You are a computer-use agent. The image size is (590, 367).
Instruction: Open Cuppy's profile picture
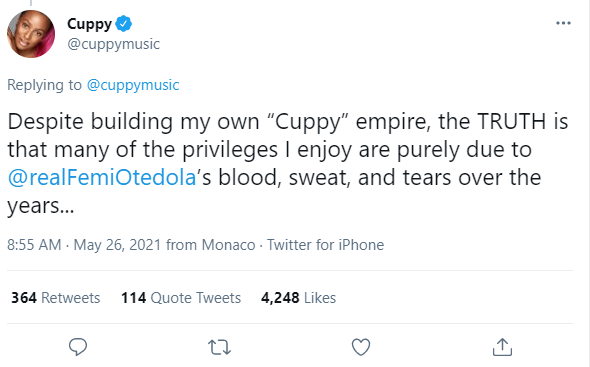coord(31,34)
